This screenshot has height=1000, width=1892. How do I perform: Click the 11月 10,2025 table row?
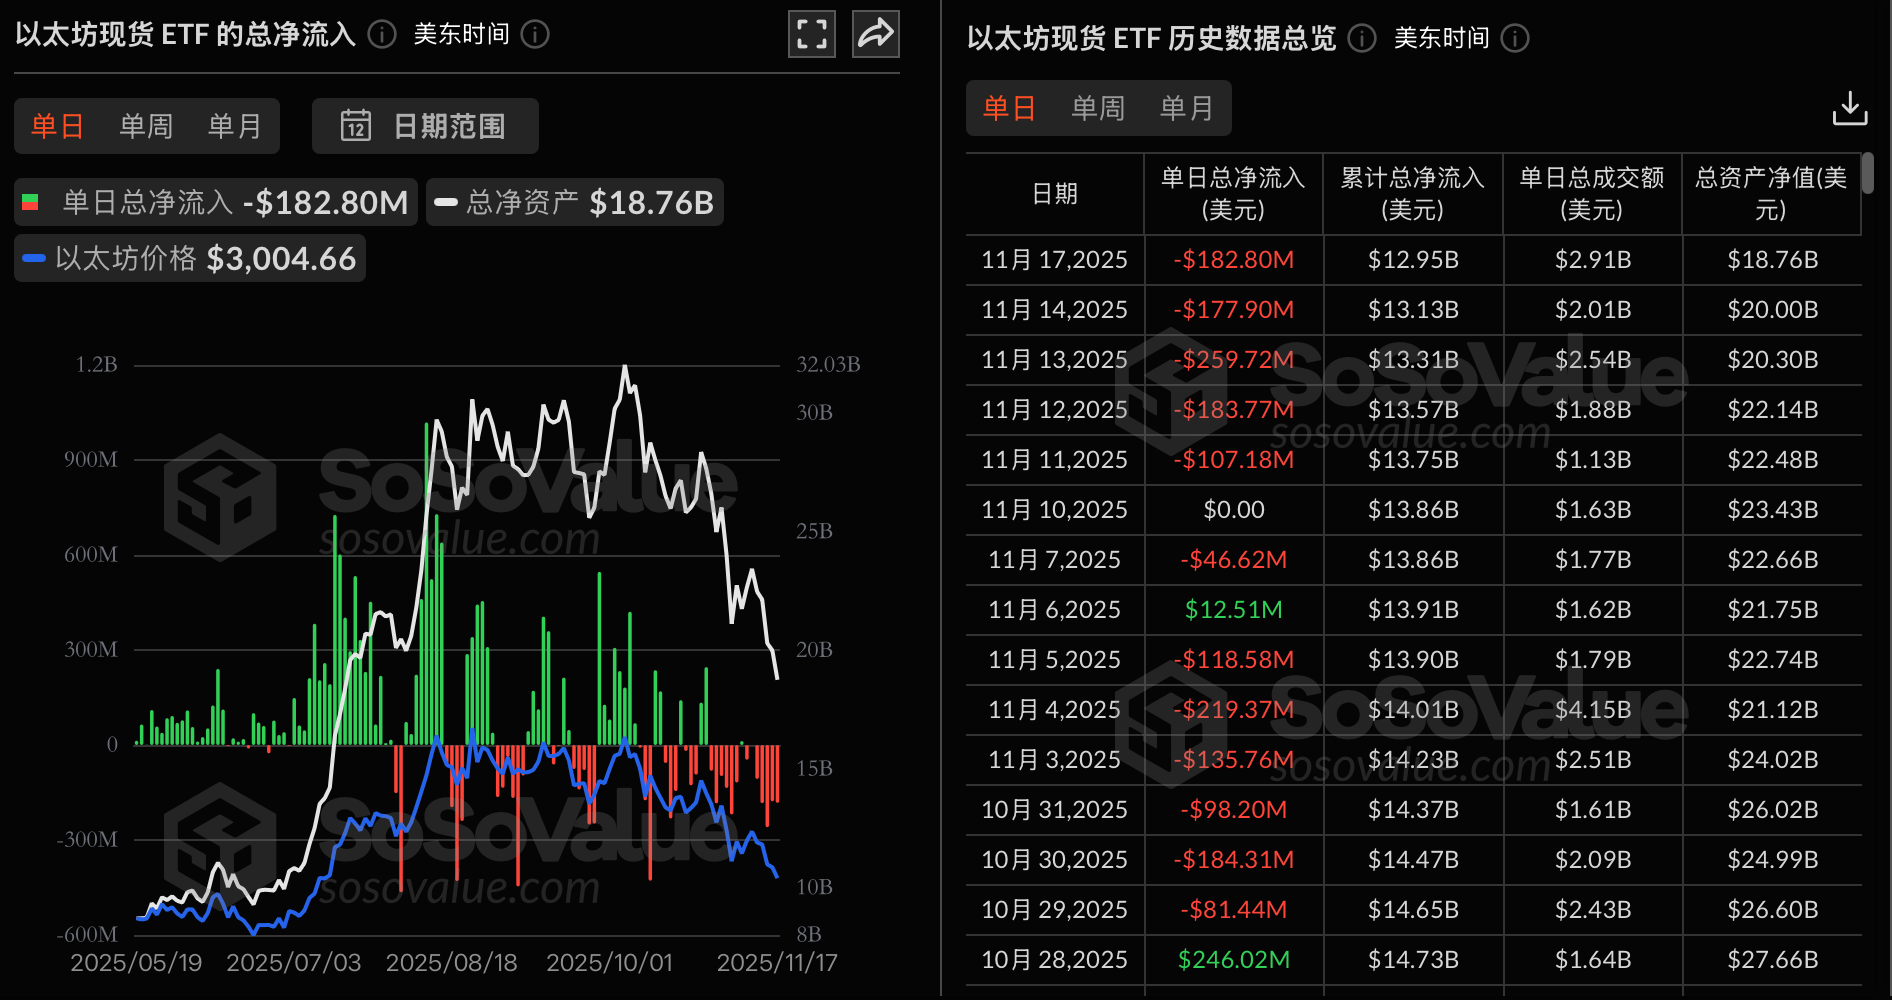pos(1412,510)
